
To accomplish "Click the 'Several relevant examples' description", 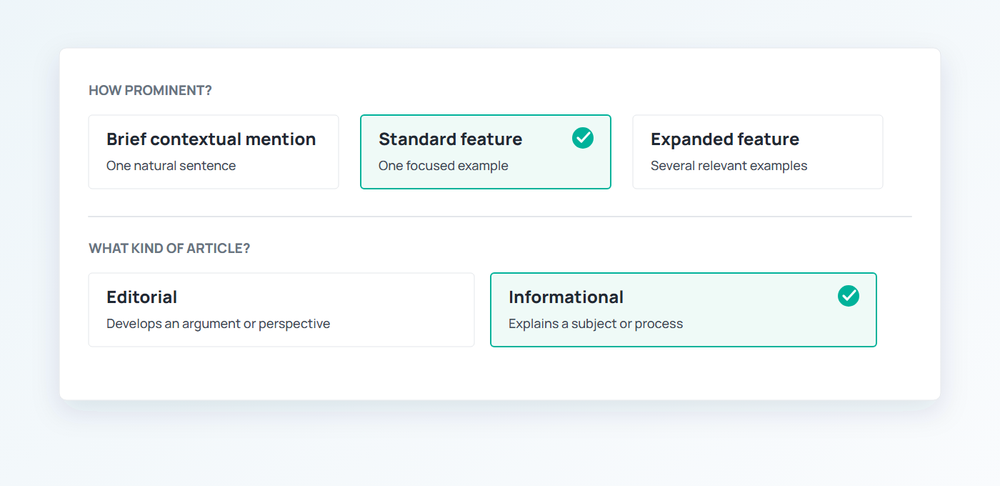I will pyautogui.click(x=729, y=166).
